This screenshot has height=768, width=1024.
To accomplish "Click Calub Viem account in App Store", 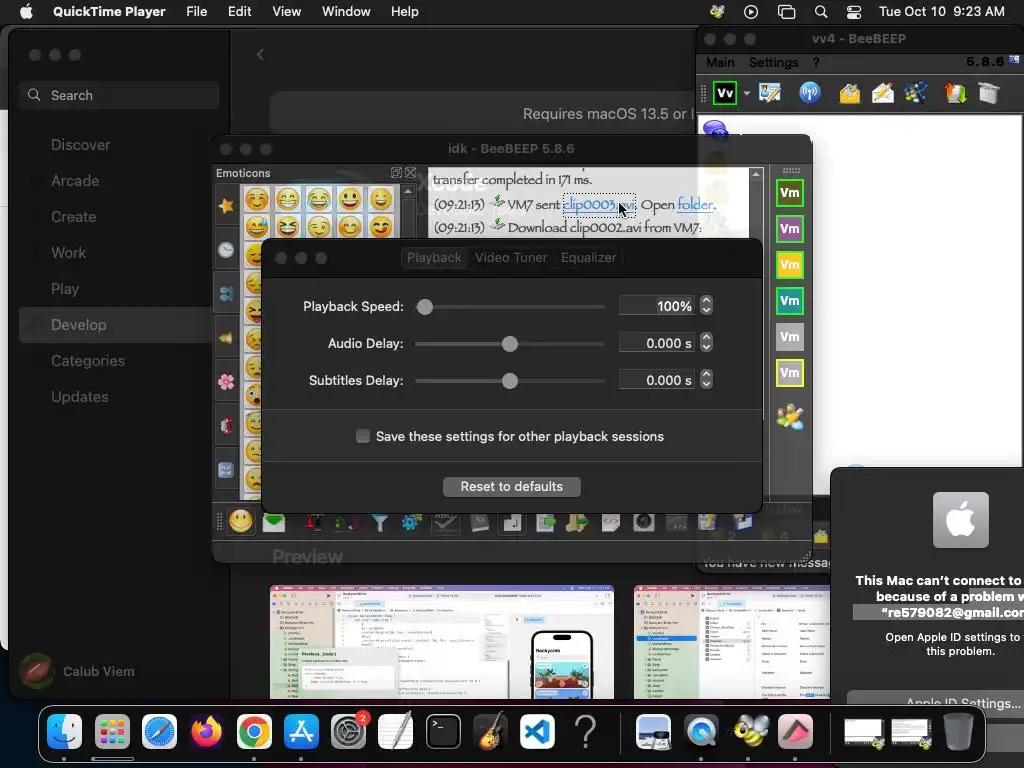I will click(77, 671).
